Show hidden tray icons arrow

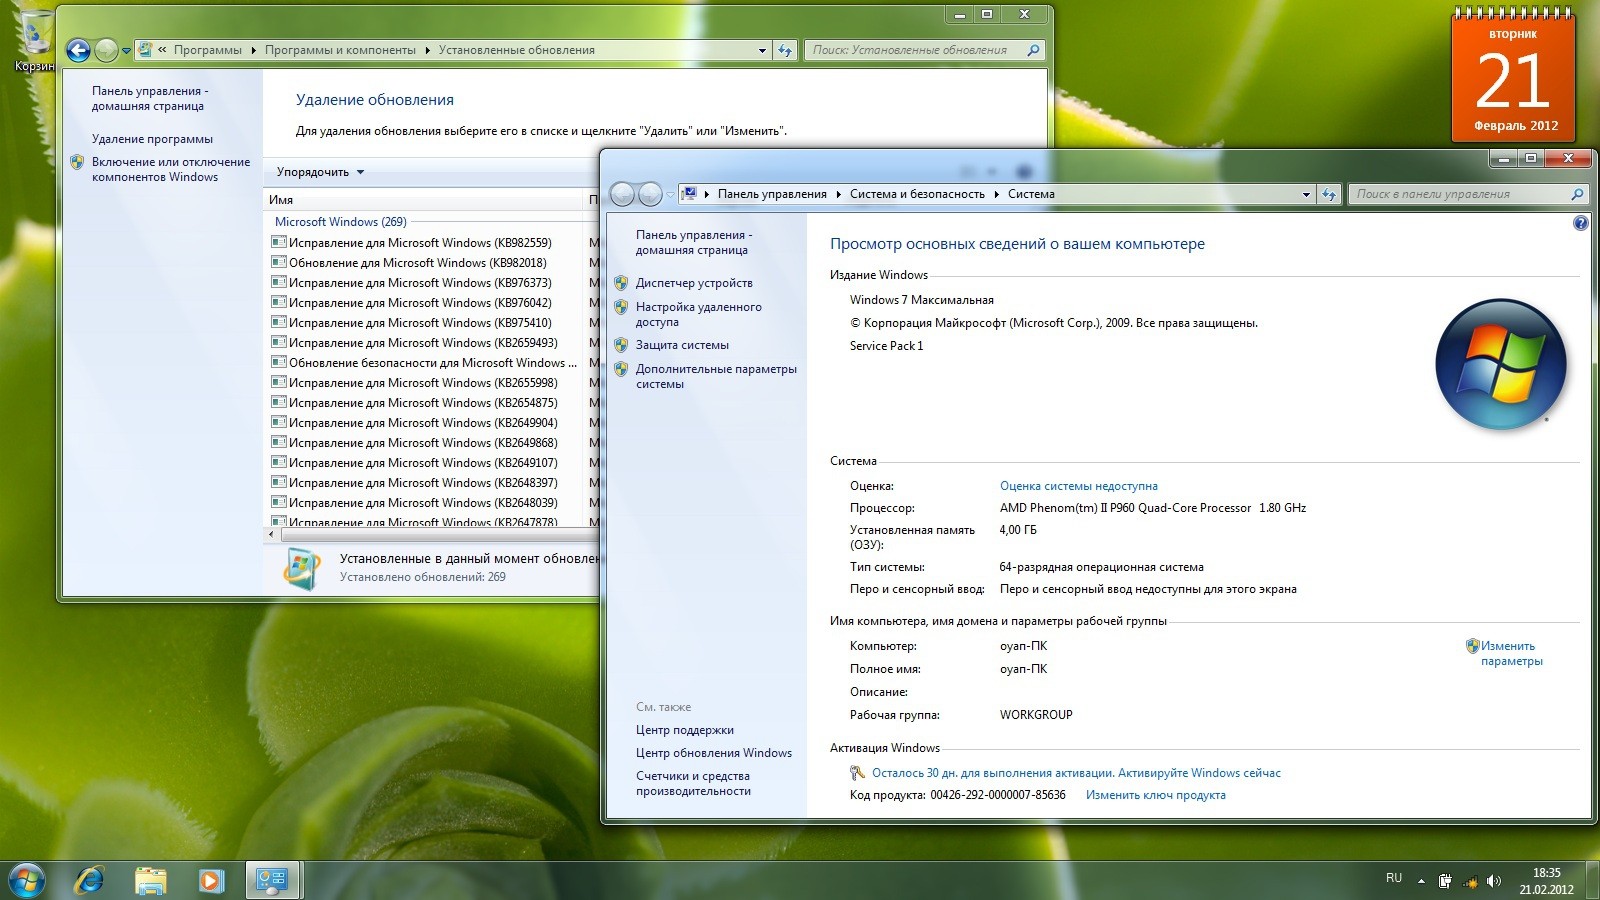pyautogui.click(x=1421, y=881)
